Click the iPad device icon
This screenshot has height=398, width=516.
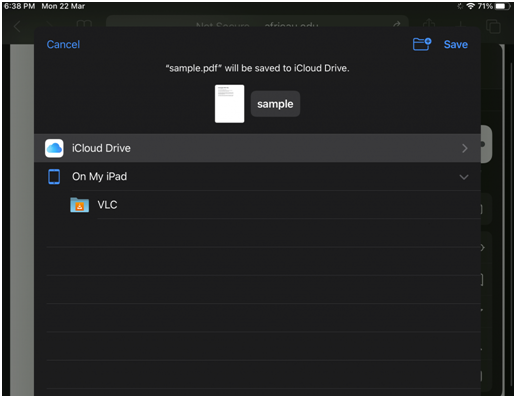click(x=54, y=177)
